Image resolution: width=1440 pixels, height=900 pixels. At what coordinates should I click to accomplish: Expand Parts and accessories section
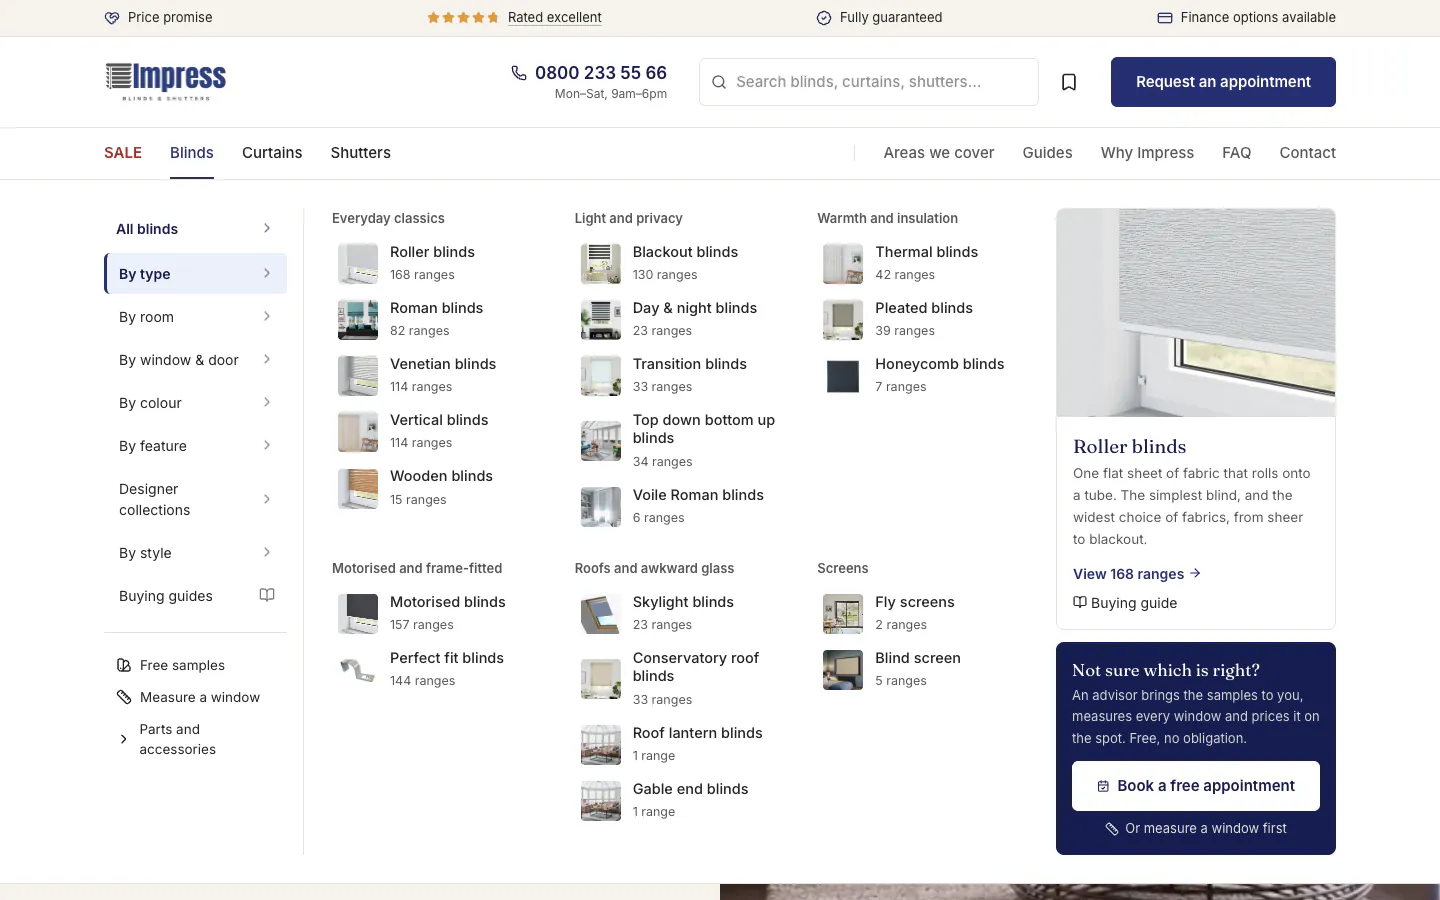pyautogui.click(x=196, y=739)
